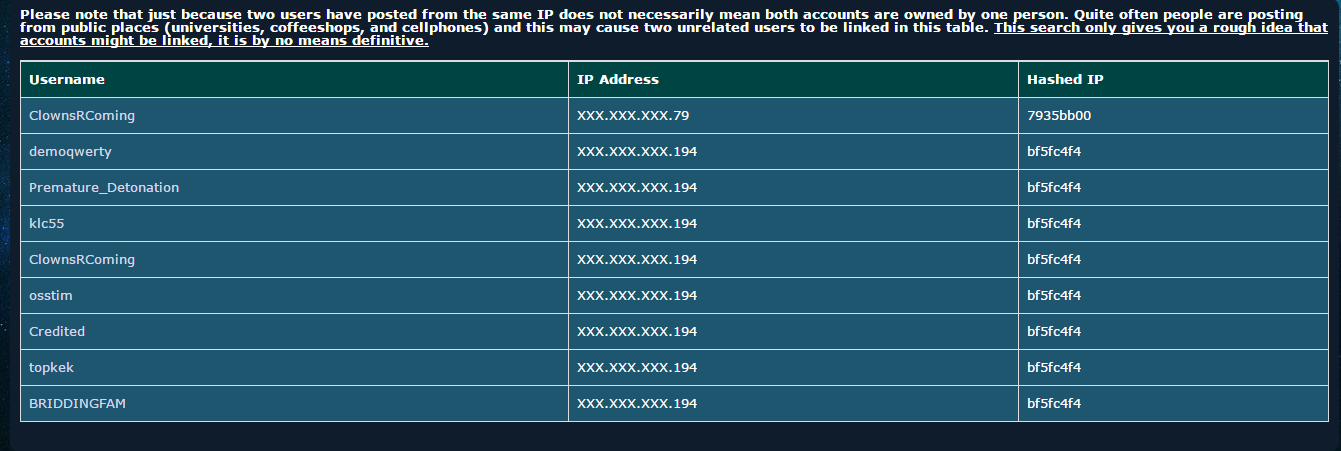This screenshot has width=1341, height=451.
Task: Open the topkek user profile
Action: [51, 367]
